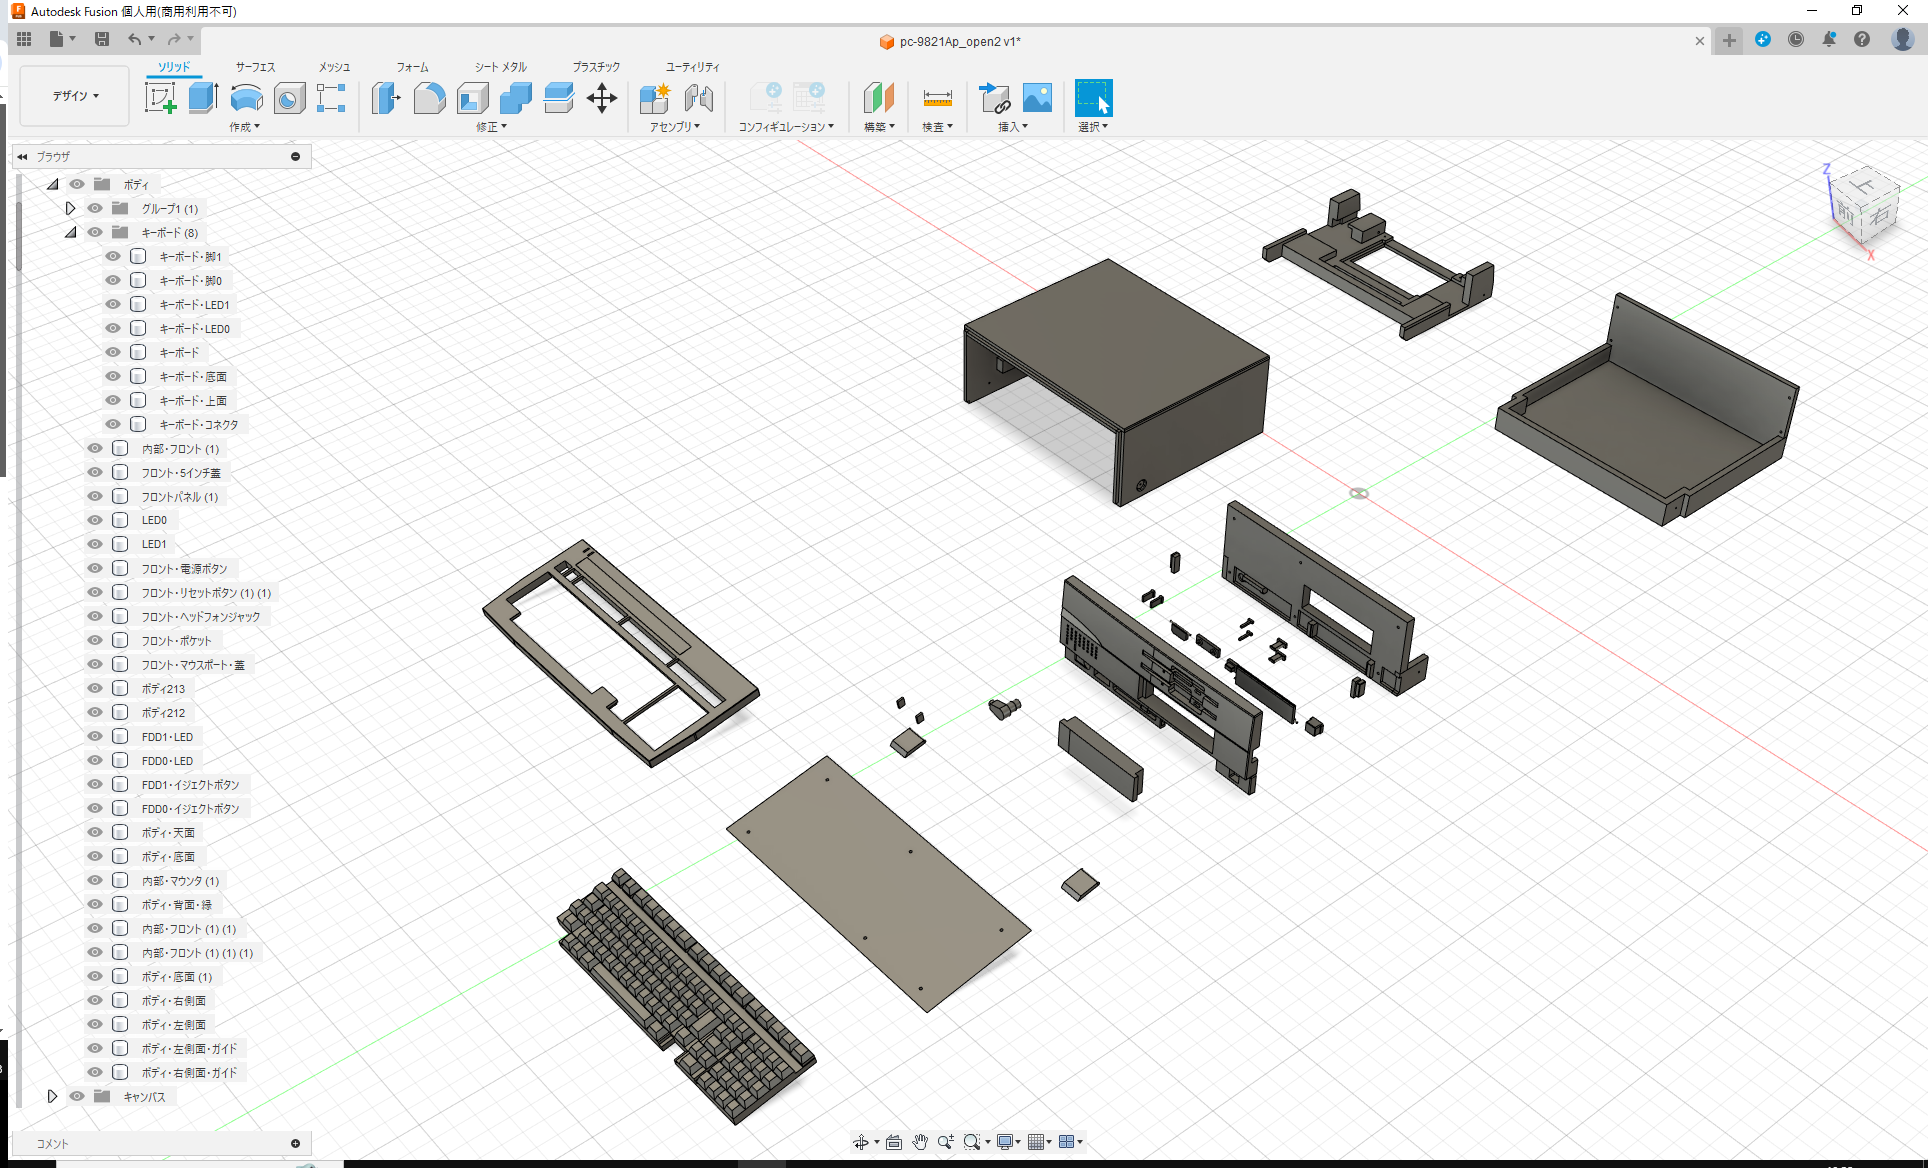Undo the last action
Viewport: 1928px width, 1168px height.
[x=136, y=39]
